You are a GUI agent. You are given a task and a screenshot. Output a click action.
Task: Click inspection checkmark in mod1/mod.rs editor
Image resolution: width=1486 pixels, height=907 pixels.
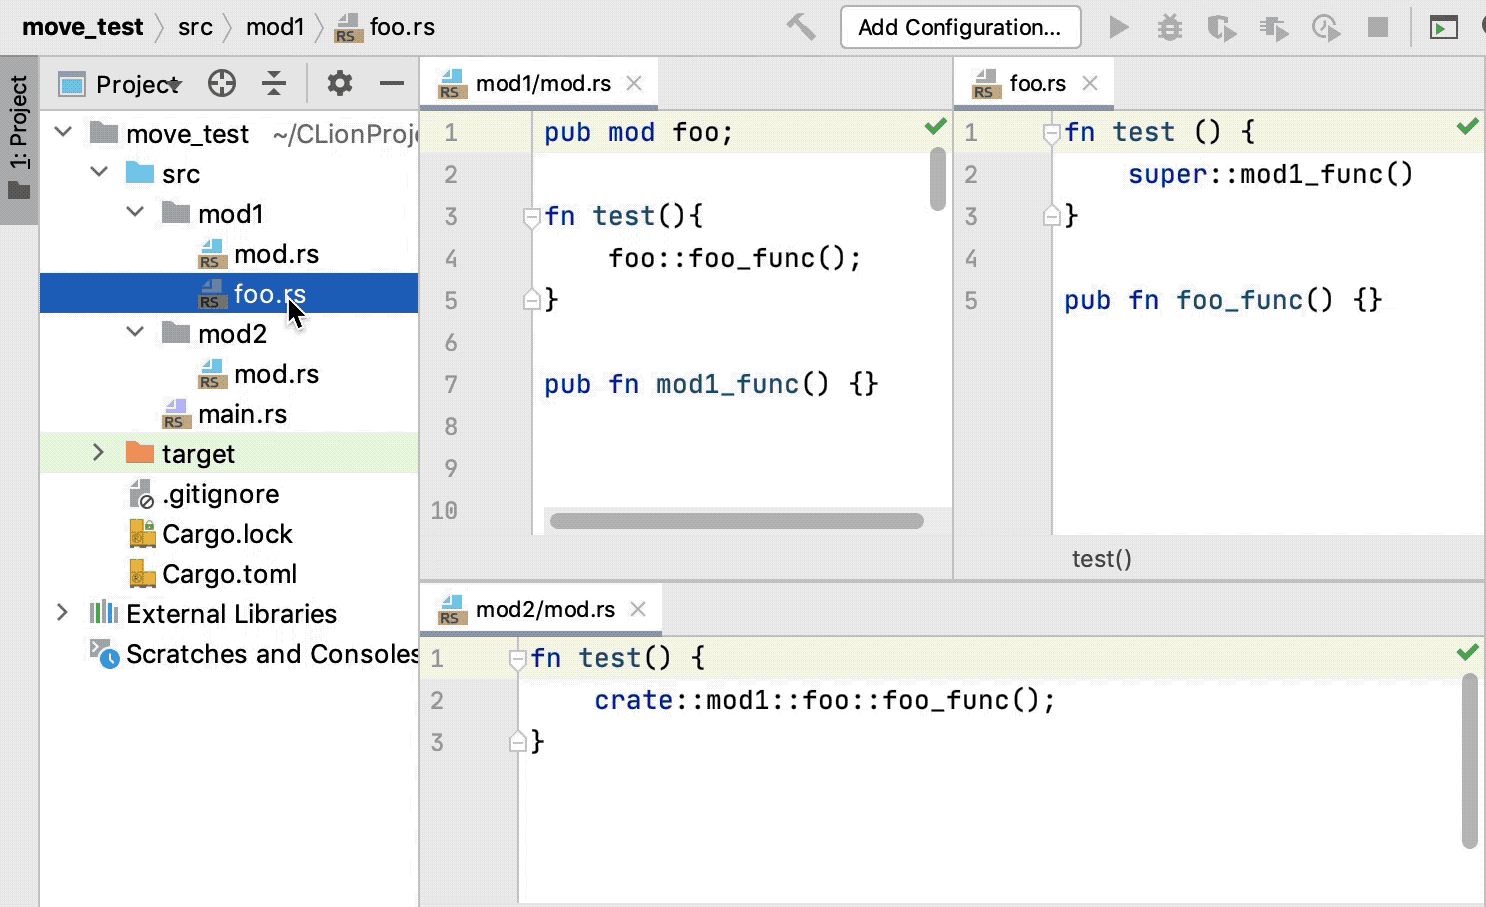tap(935, 127)
